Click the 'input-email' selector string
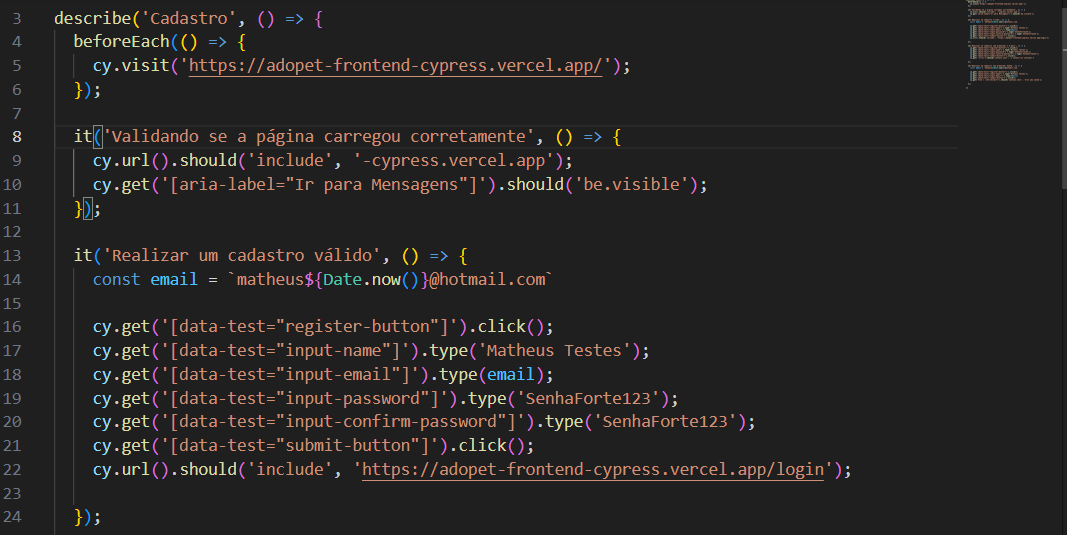 coord(290,374)
